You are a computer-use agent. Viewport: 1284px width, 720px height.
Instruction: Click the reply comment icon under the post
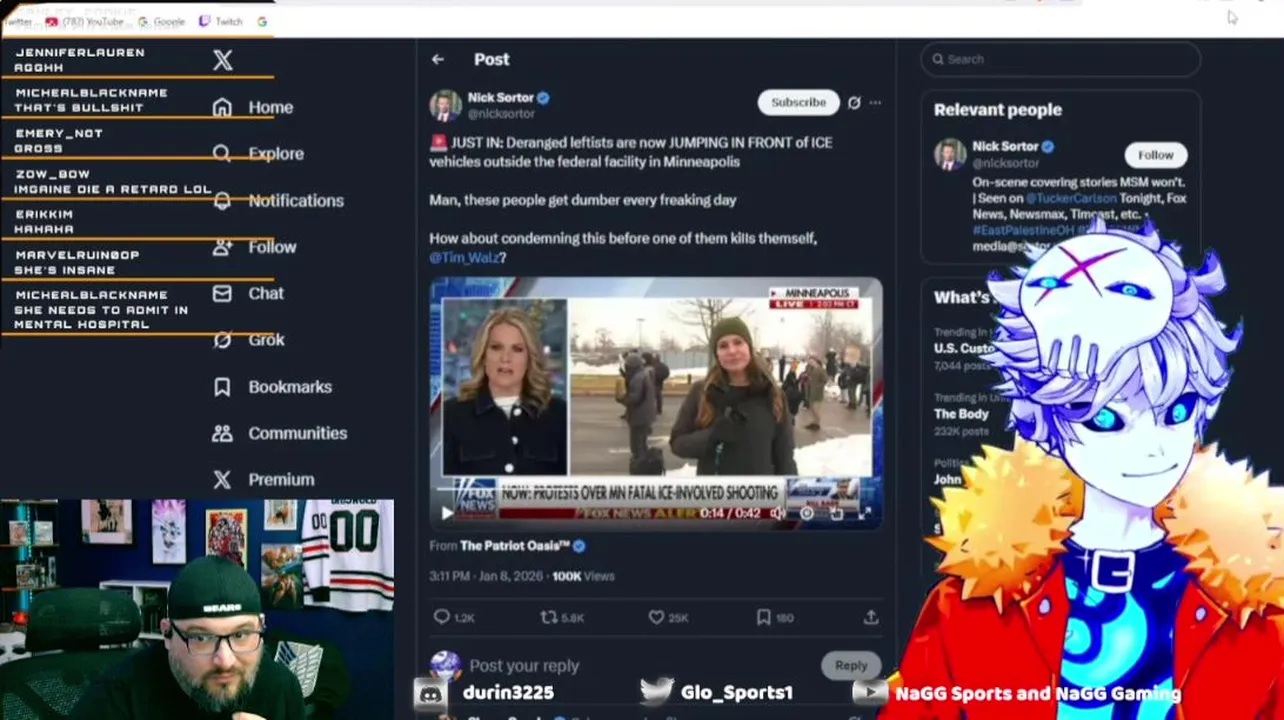(x=442, y=618)
